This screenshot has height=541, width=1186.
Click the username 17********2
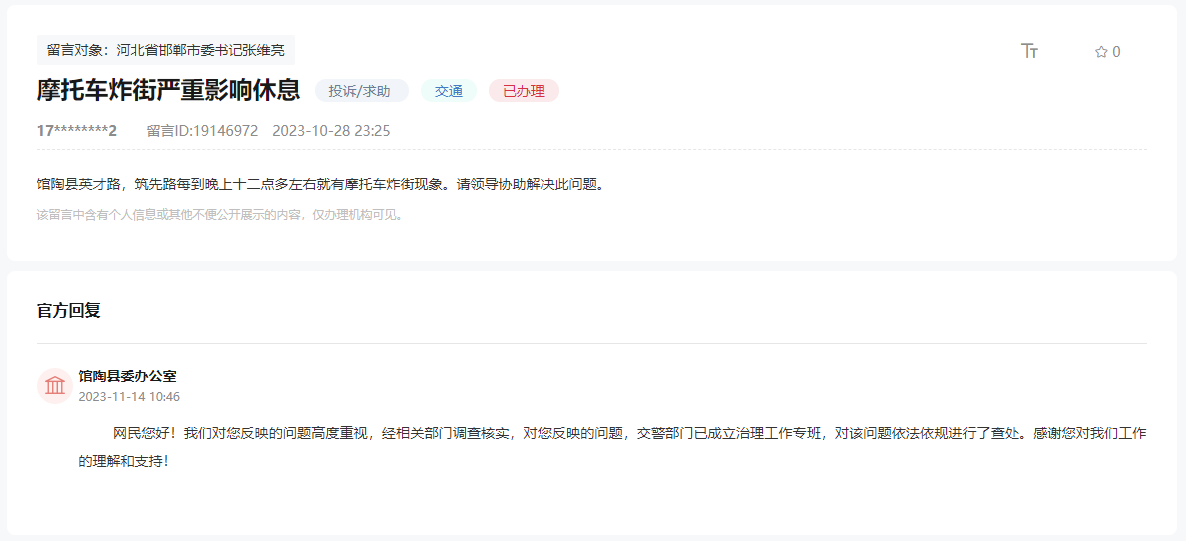pos(77,131)
